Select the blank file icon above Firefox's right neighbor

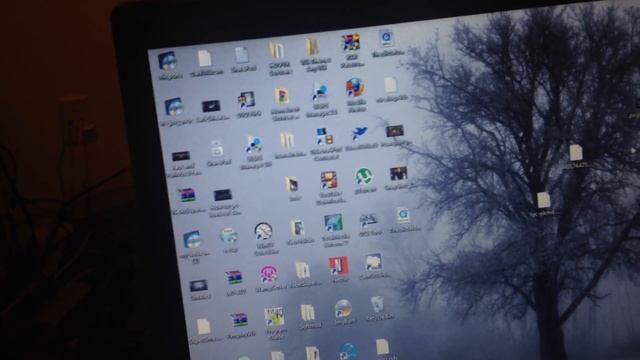tap(390, 85)
